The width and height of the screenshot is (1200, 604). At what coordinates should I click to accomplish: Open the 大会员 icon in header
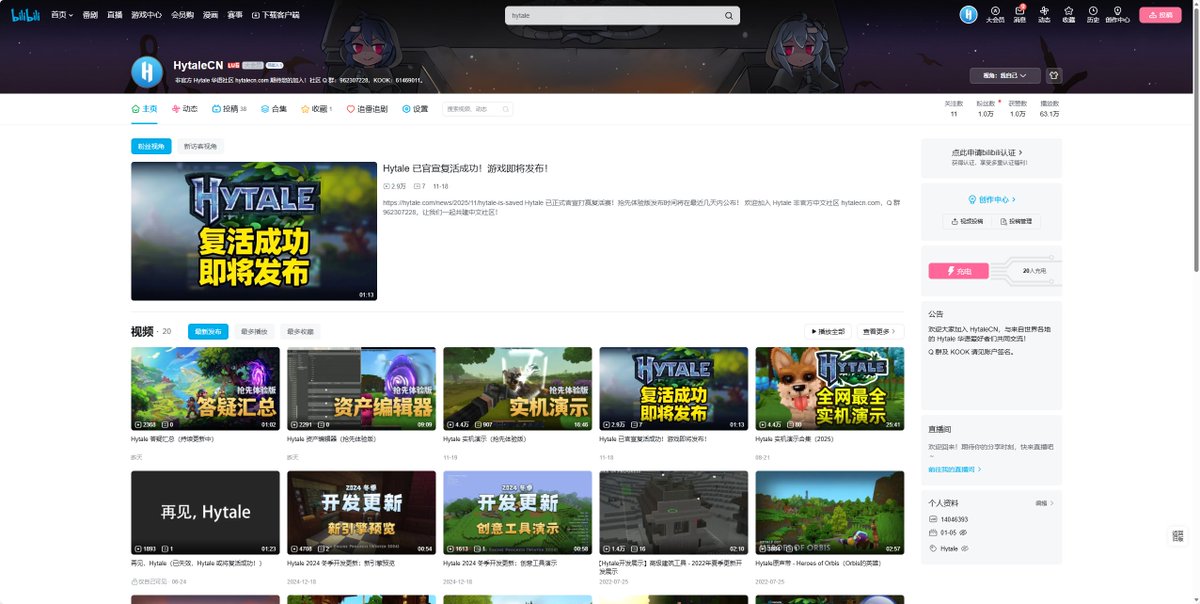995,14
